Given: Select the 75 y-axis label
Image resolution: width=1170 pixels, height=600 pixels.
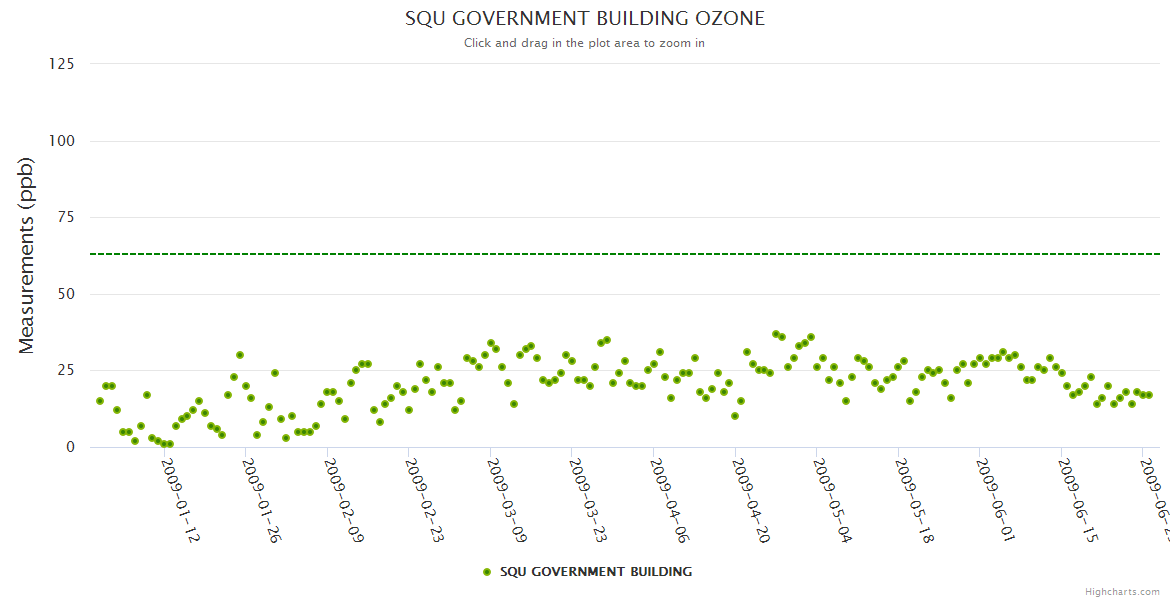Looking at the screenshot, I should pos(65,217).
